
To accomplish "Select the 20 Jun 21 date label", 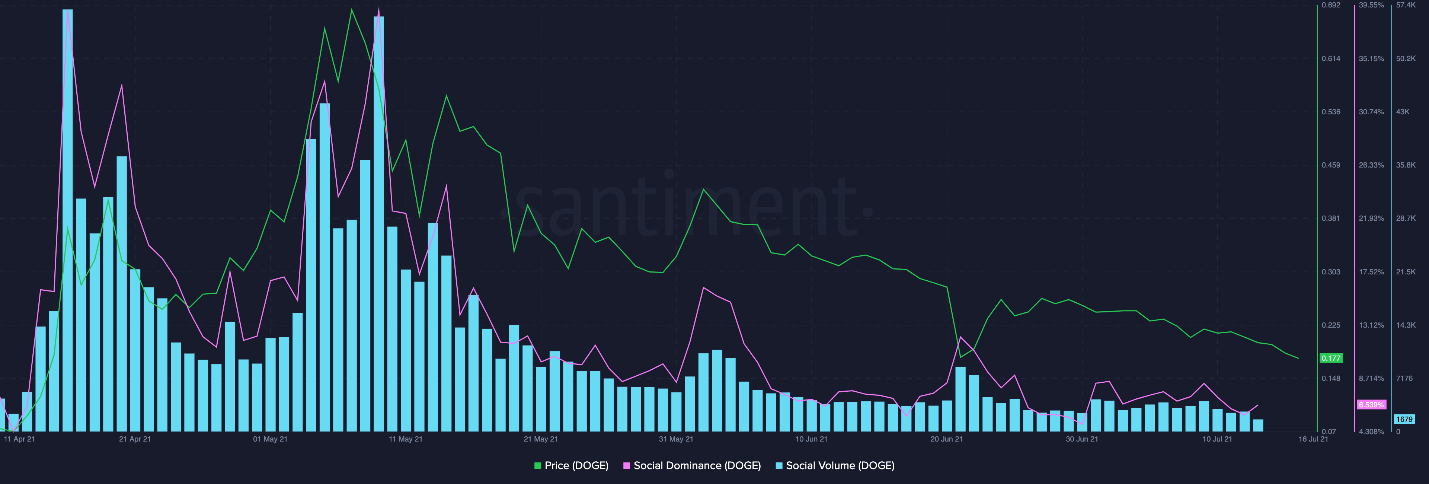I will pos(946,438).
